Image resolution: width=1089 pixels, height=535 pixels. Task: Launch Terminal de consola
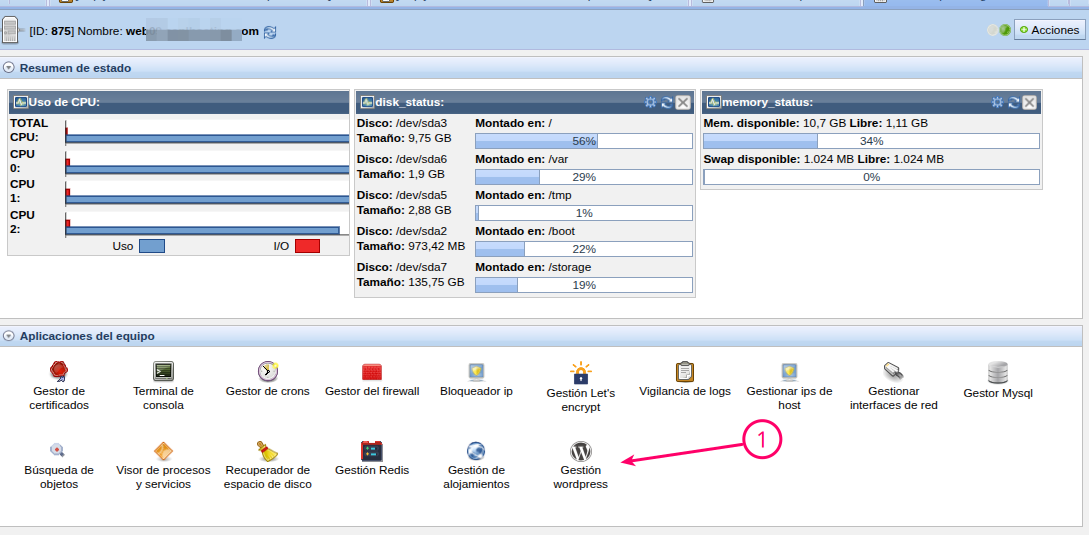coord(163,373)
